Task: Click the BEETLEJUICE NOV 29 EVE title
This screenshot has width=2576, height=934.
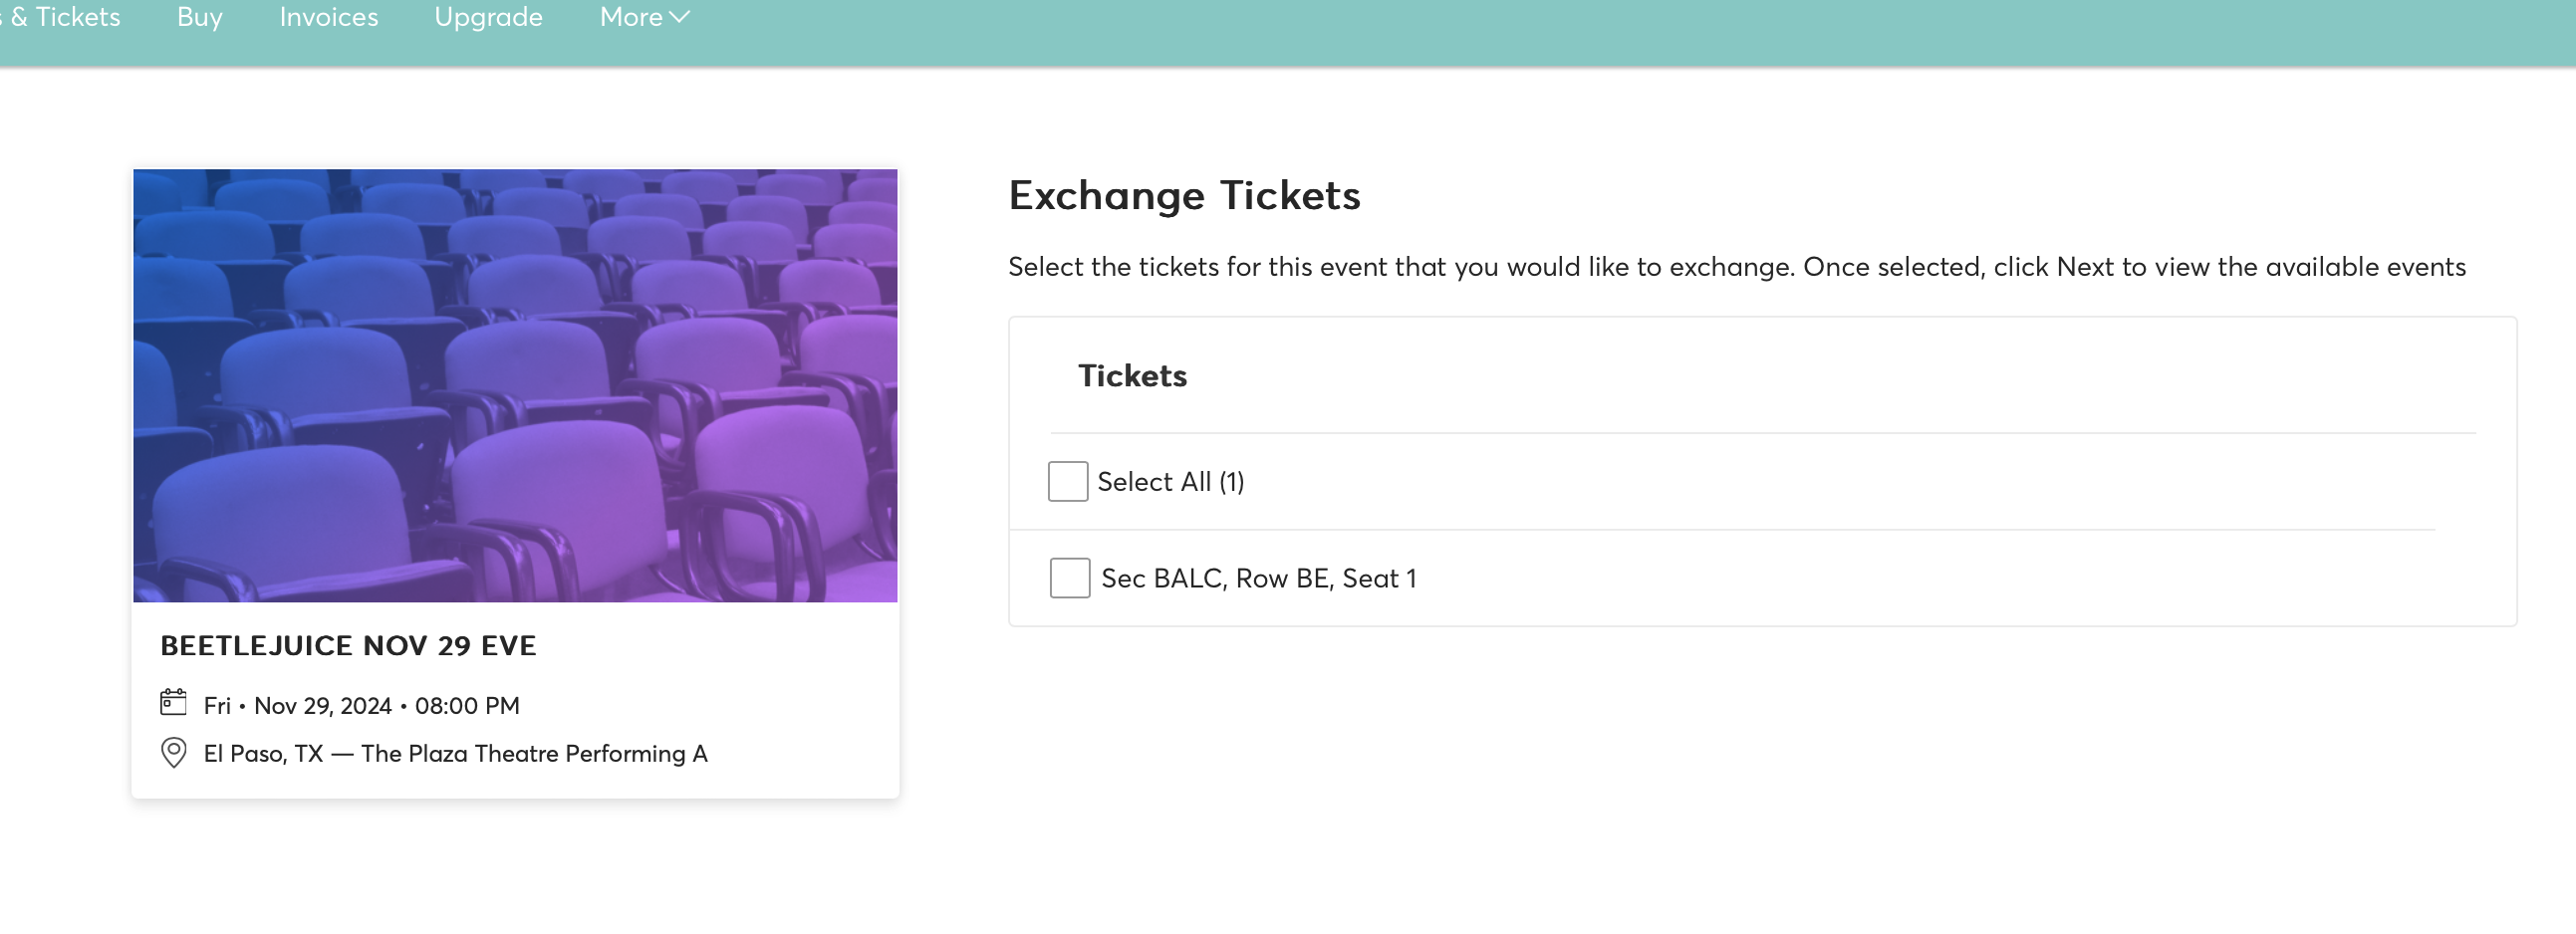Action: (348, 645)
